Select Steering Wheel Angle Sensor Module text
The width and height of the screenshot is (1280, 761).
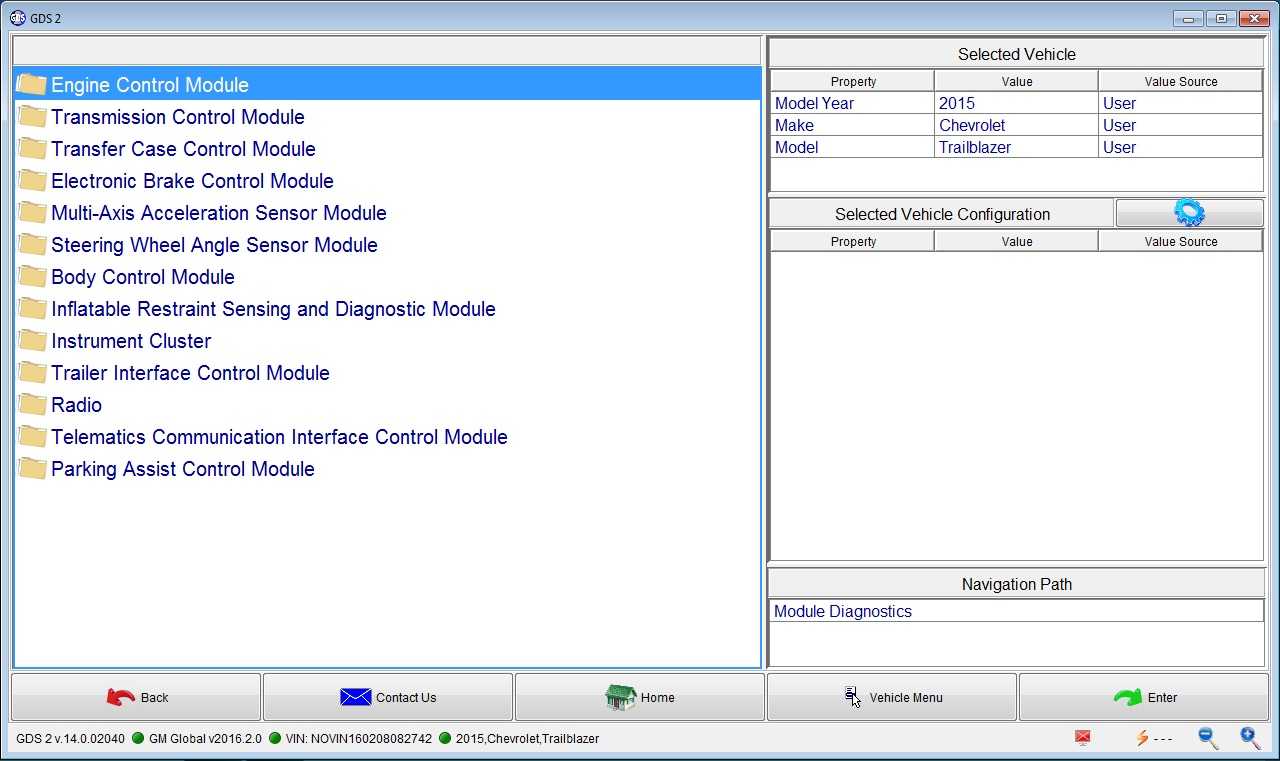point(214,245)
